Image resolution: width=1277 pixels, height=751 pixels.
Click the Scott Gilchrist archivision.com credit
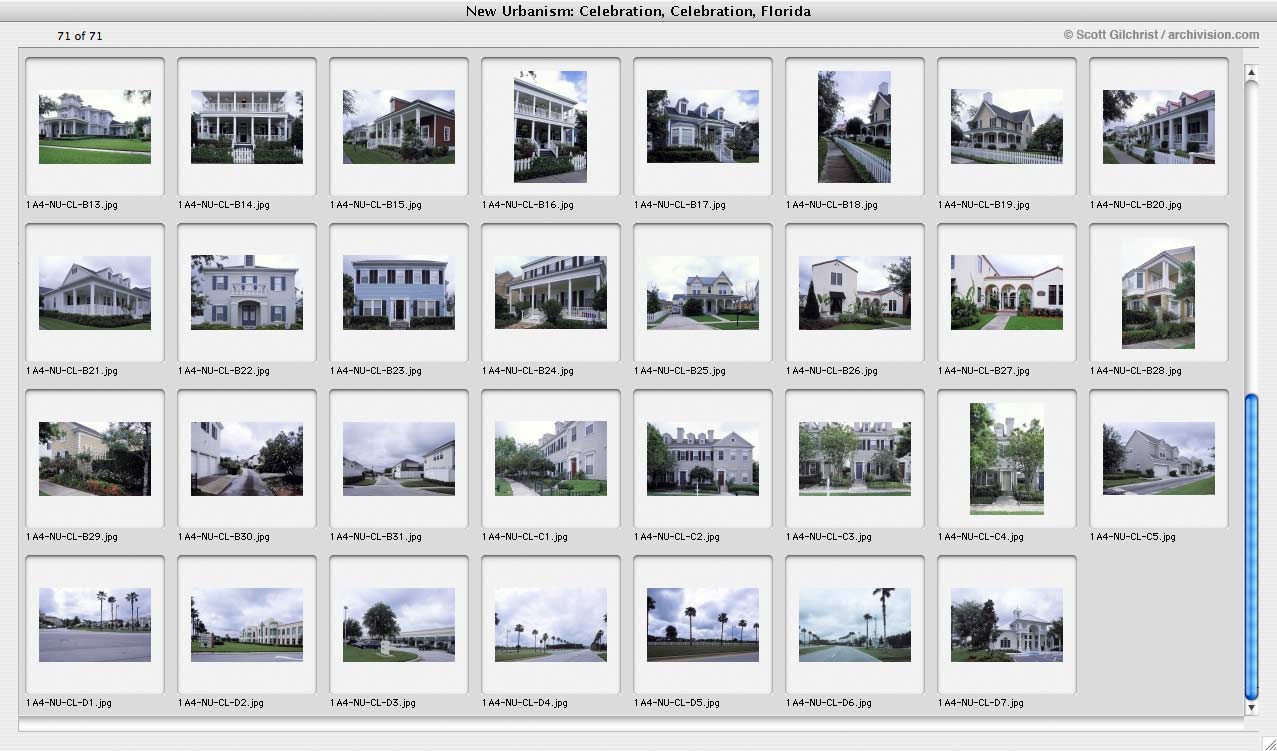point(1161,35)
